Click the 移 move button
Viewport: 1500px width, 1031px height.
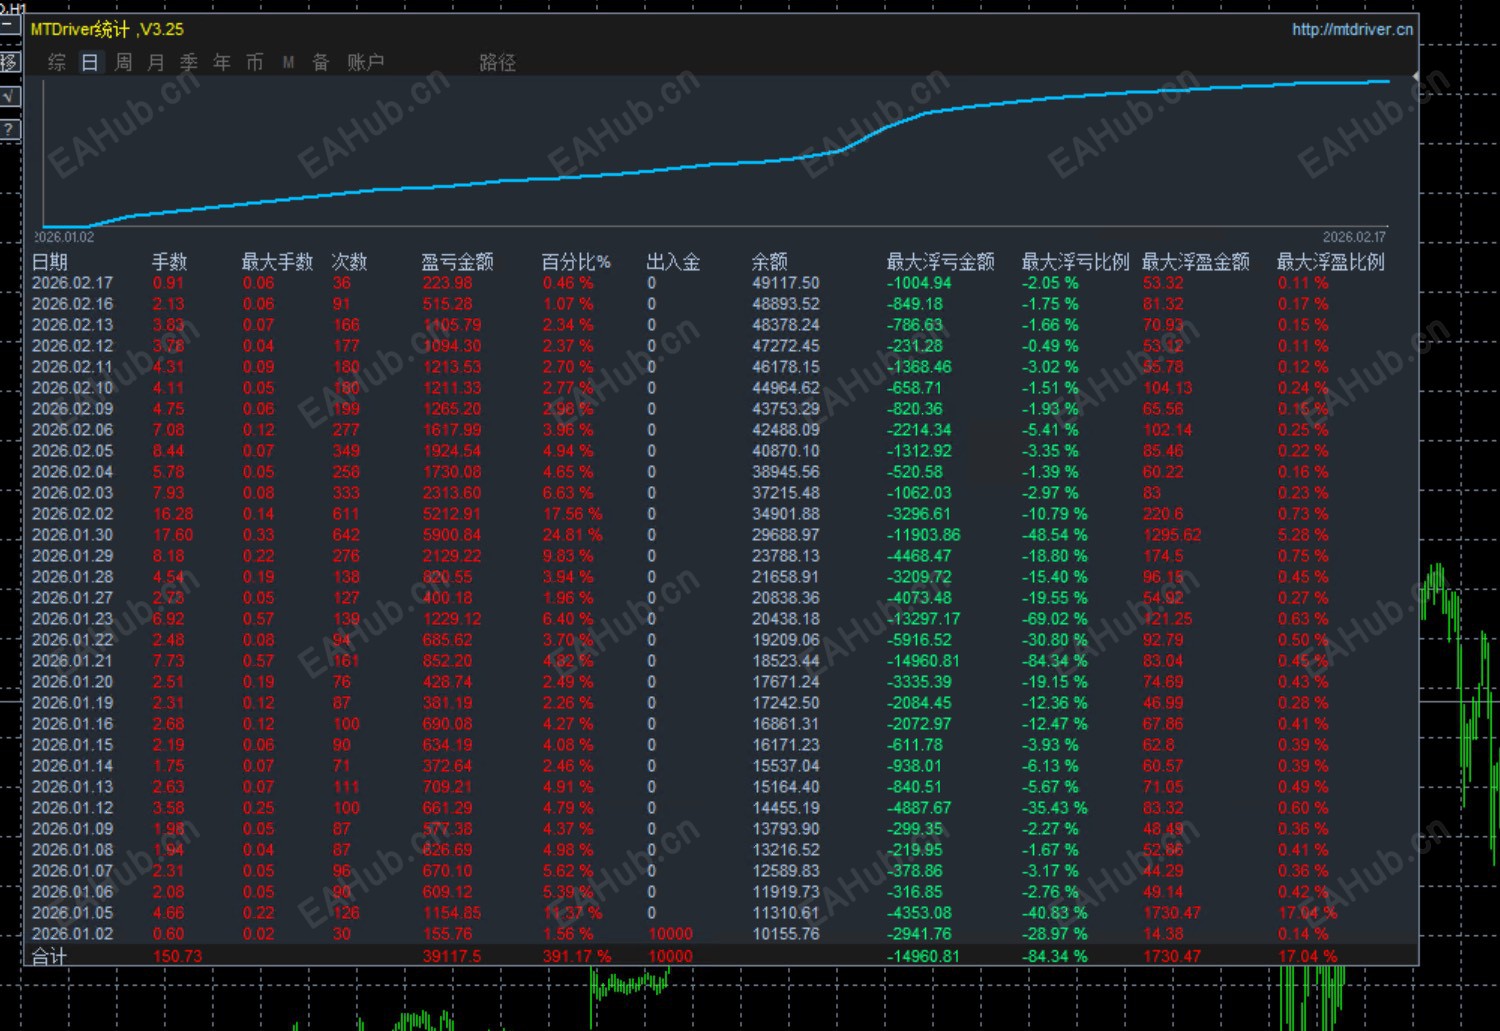click(x=9, y=62)
